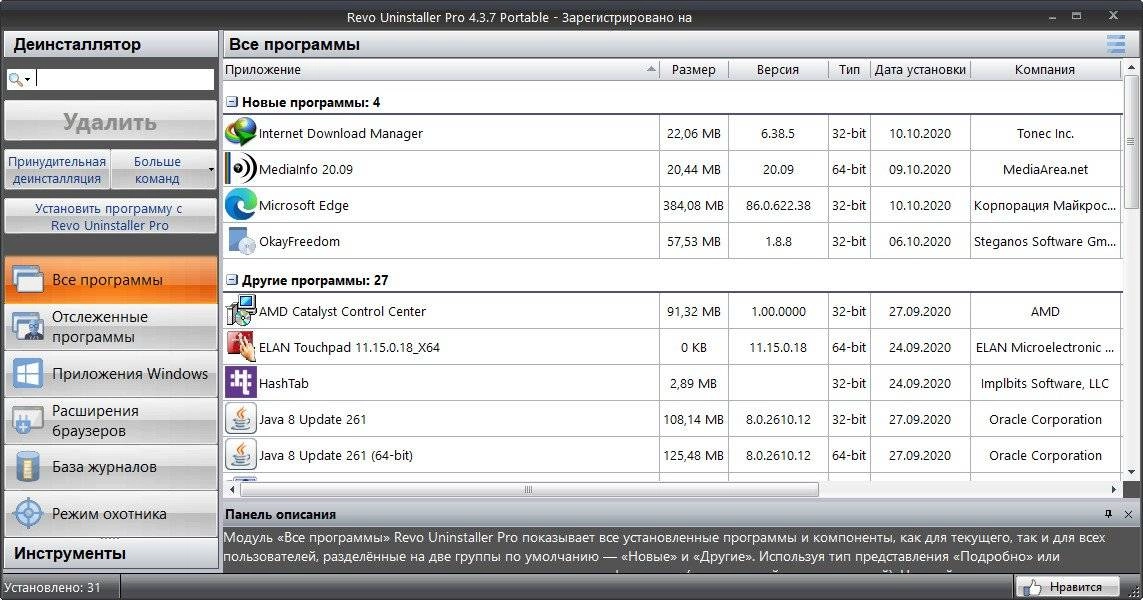Click the thumbs-up icon on Нравится

[x=1031, y=587]
